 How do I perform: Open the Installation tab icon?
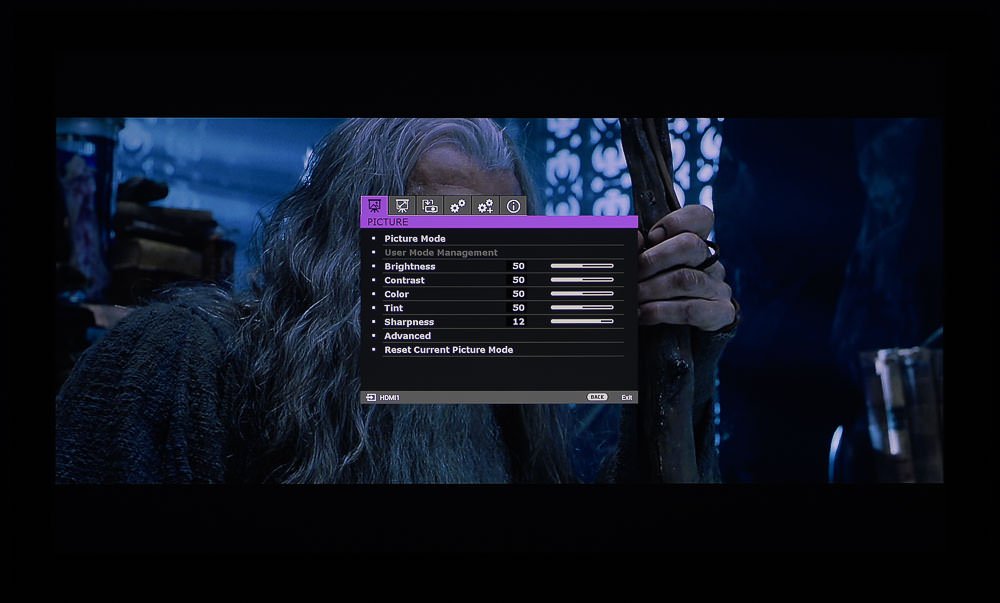coord(430,206)
